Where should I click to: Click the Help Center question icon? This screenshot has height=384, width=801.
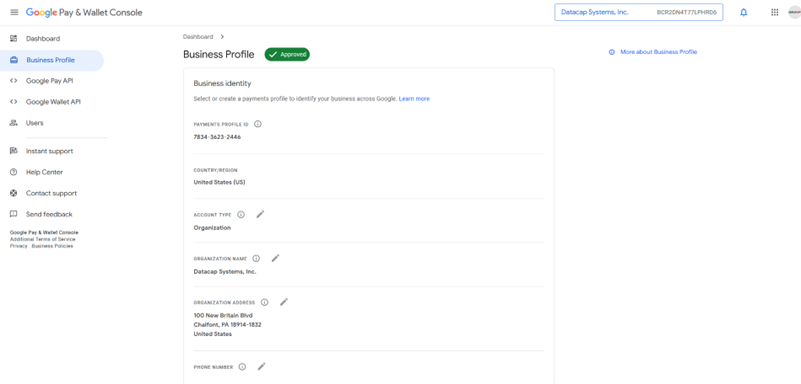pyautogui.click(x=14, y=172)
